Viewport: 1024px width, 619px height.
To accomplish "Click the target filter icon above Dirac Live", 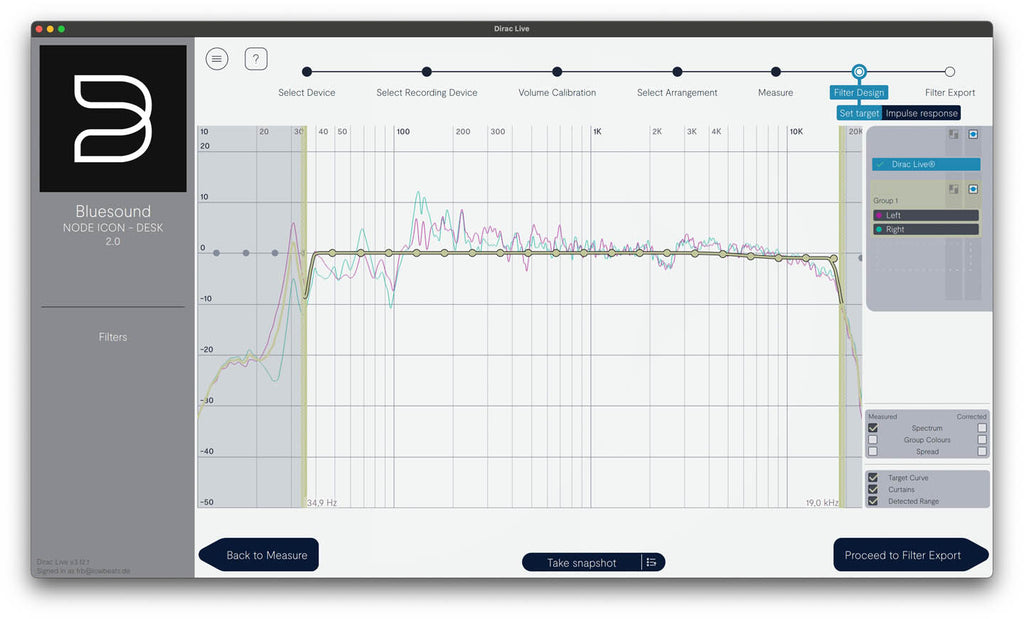I will coord(953,134).
